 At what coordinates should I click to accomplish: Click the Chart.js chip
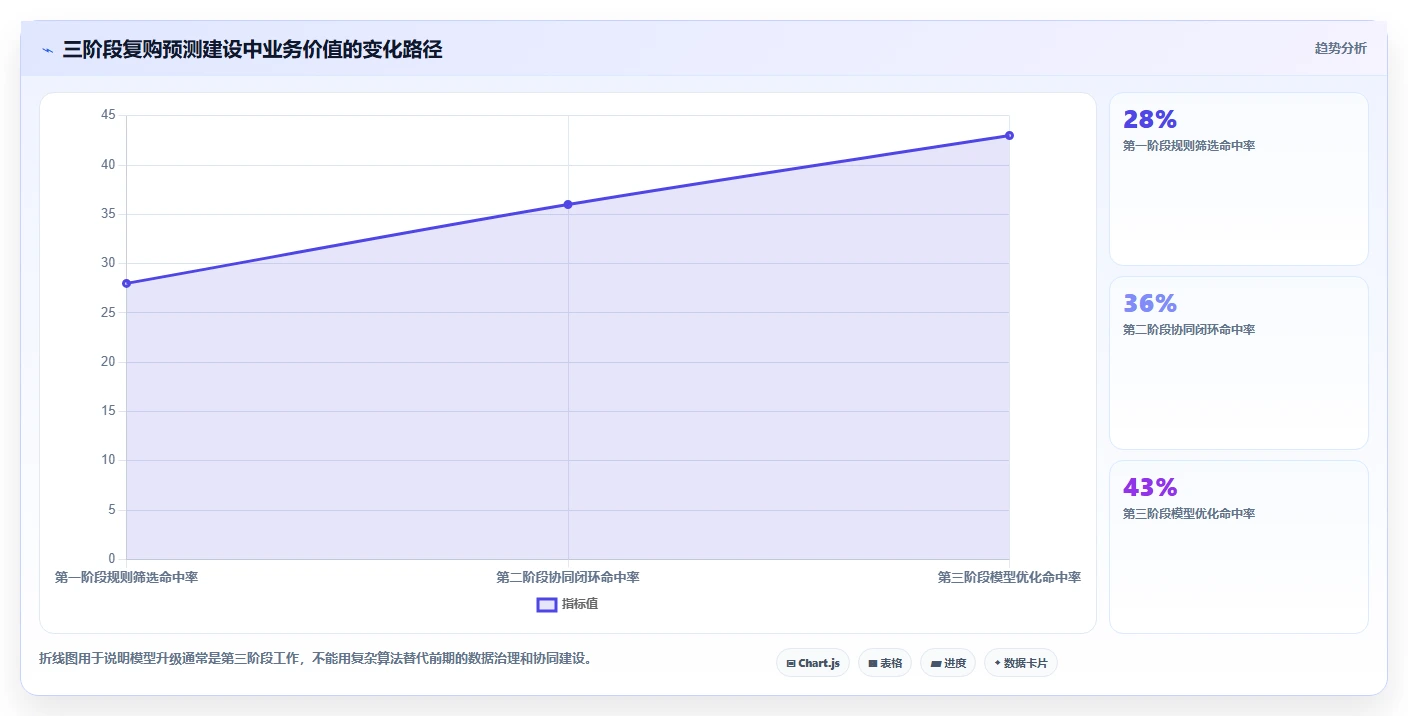(813, 663)
